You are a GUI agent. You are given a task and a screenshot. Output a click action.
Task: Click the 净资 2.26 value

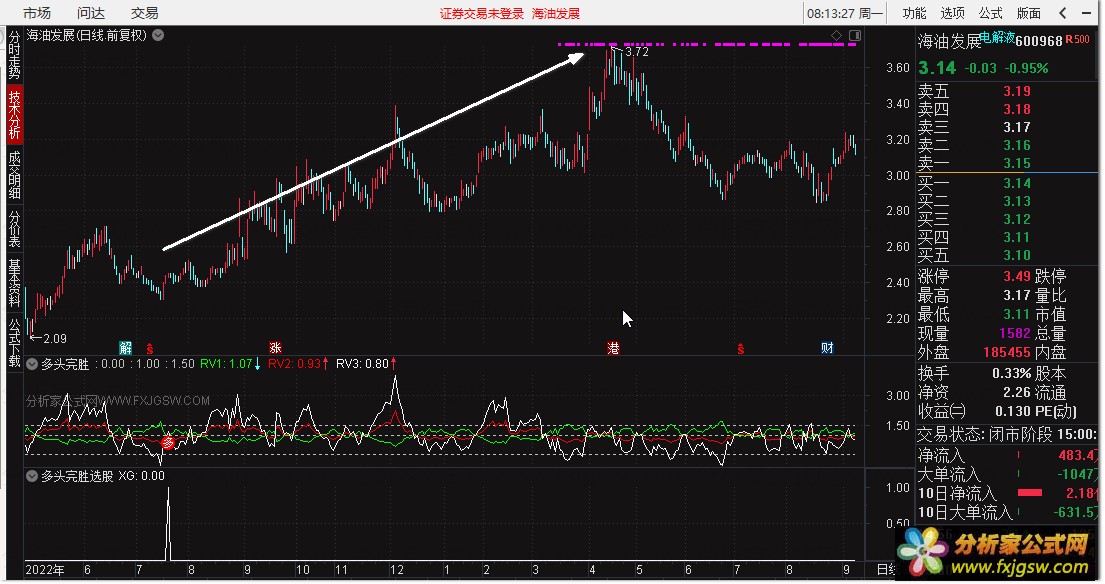(1017, 392)
